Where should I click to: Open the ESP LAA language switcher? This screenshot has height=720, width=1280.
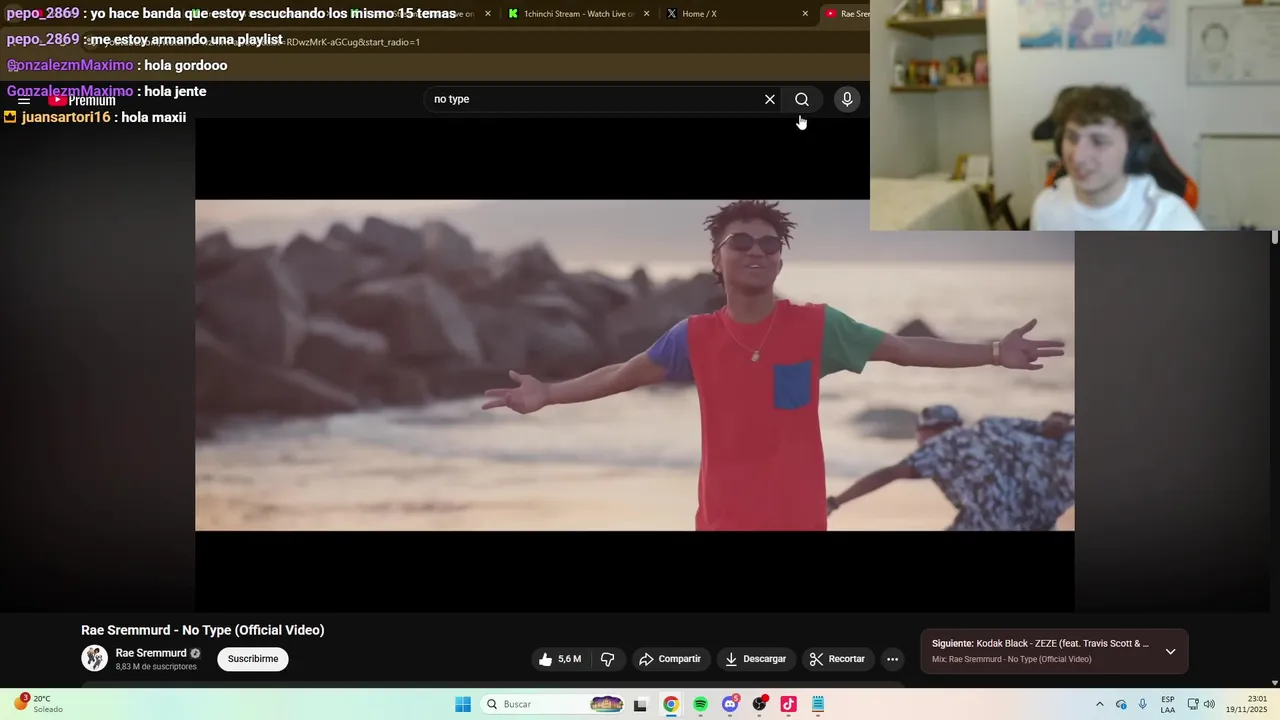(x=1168, y=704)
